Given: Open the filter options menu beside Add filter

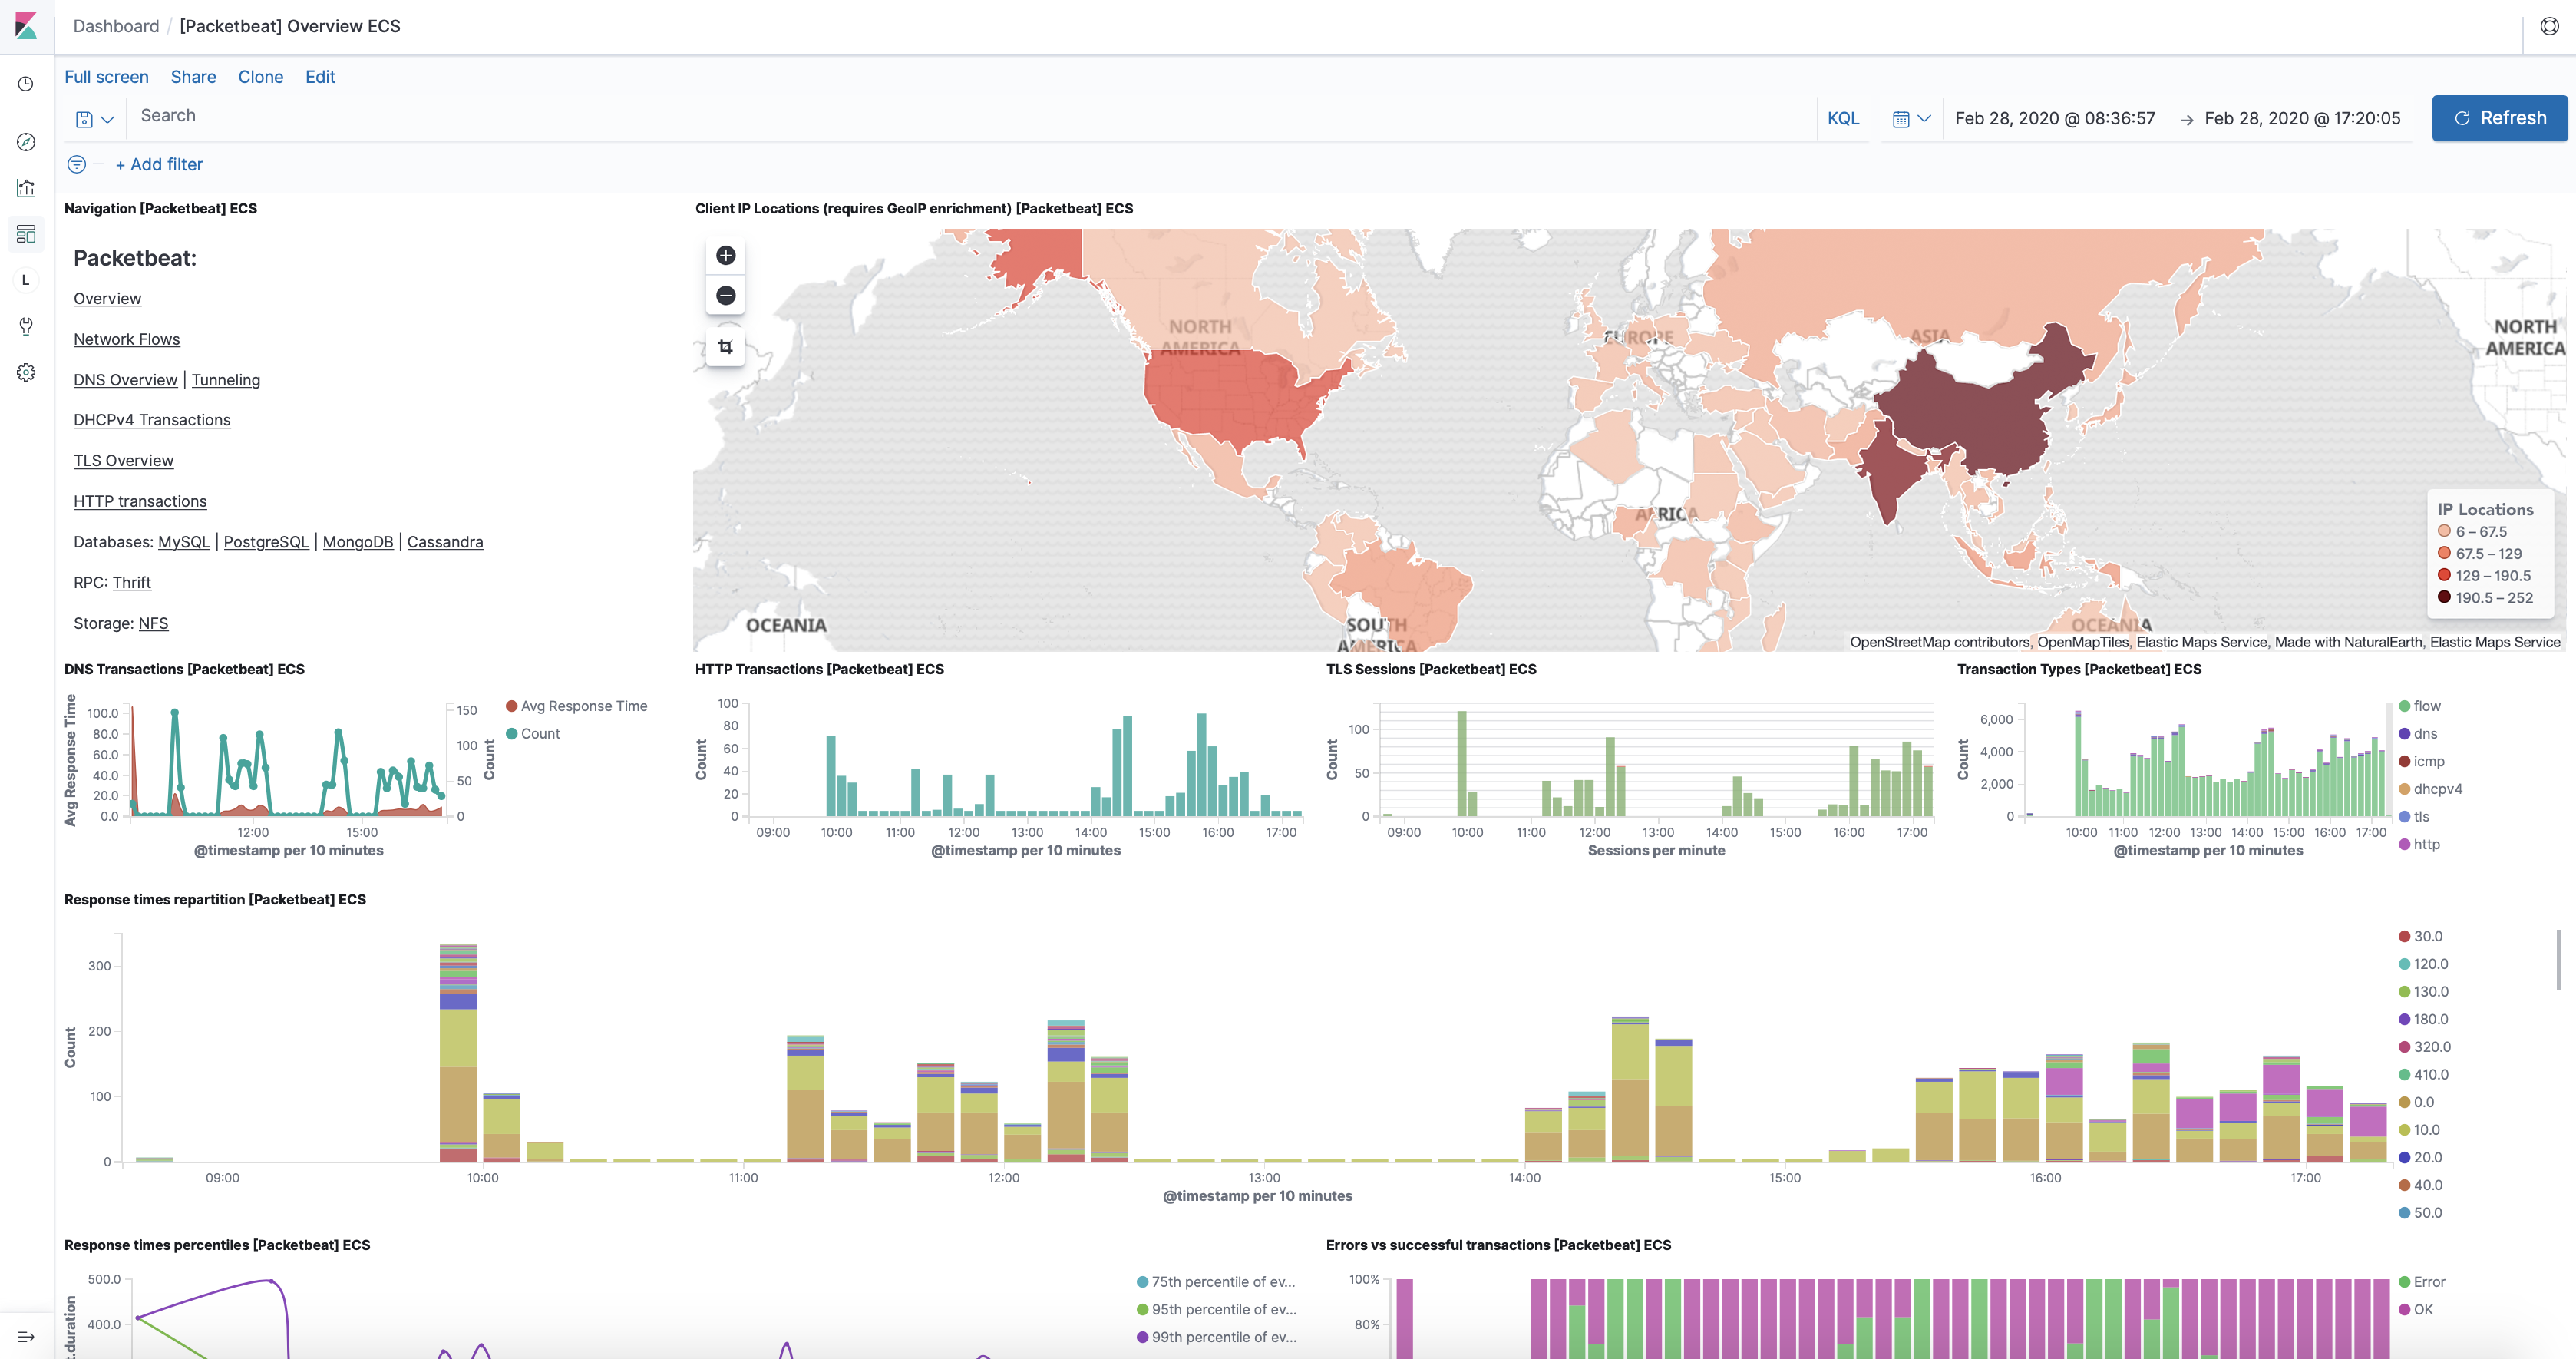Looking at the screenshot, I should 77,164.
